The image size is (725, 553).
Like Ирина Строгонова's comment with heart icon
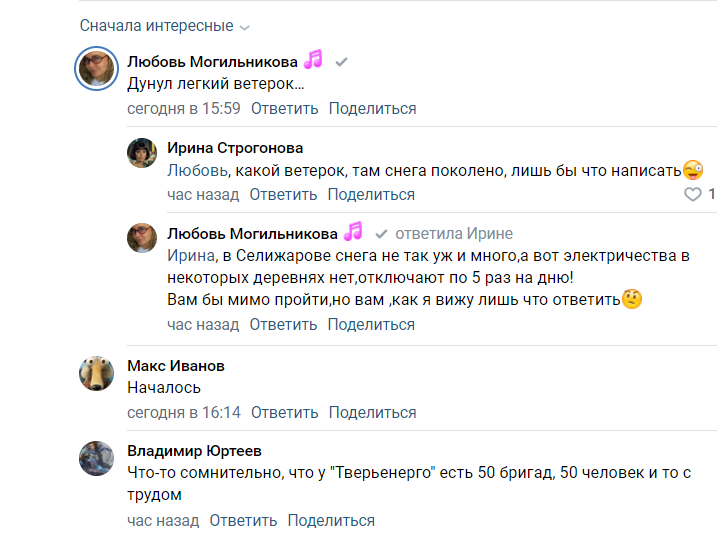tap(692, 195)
